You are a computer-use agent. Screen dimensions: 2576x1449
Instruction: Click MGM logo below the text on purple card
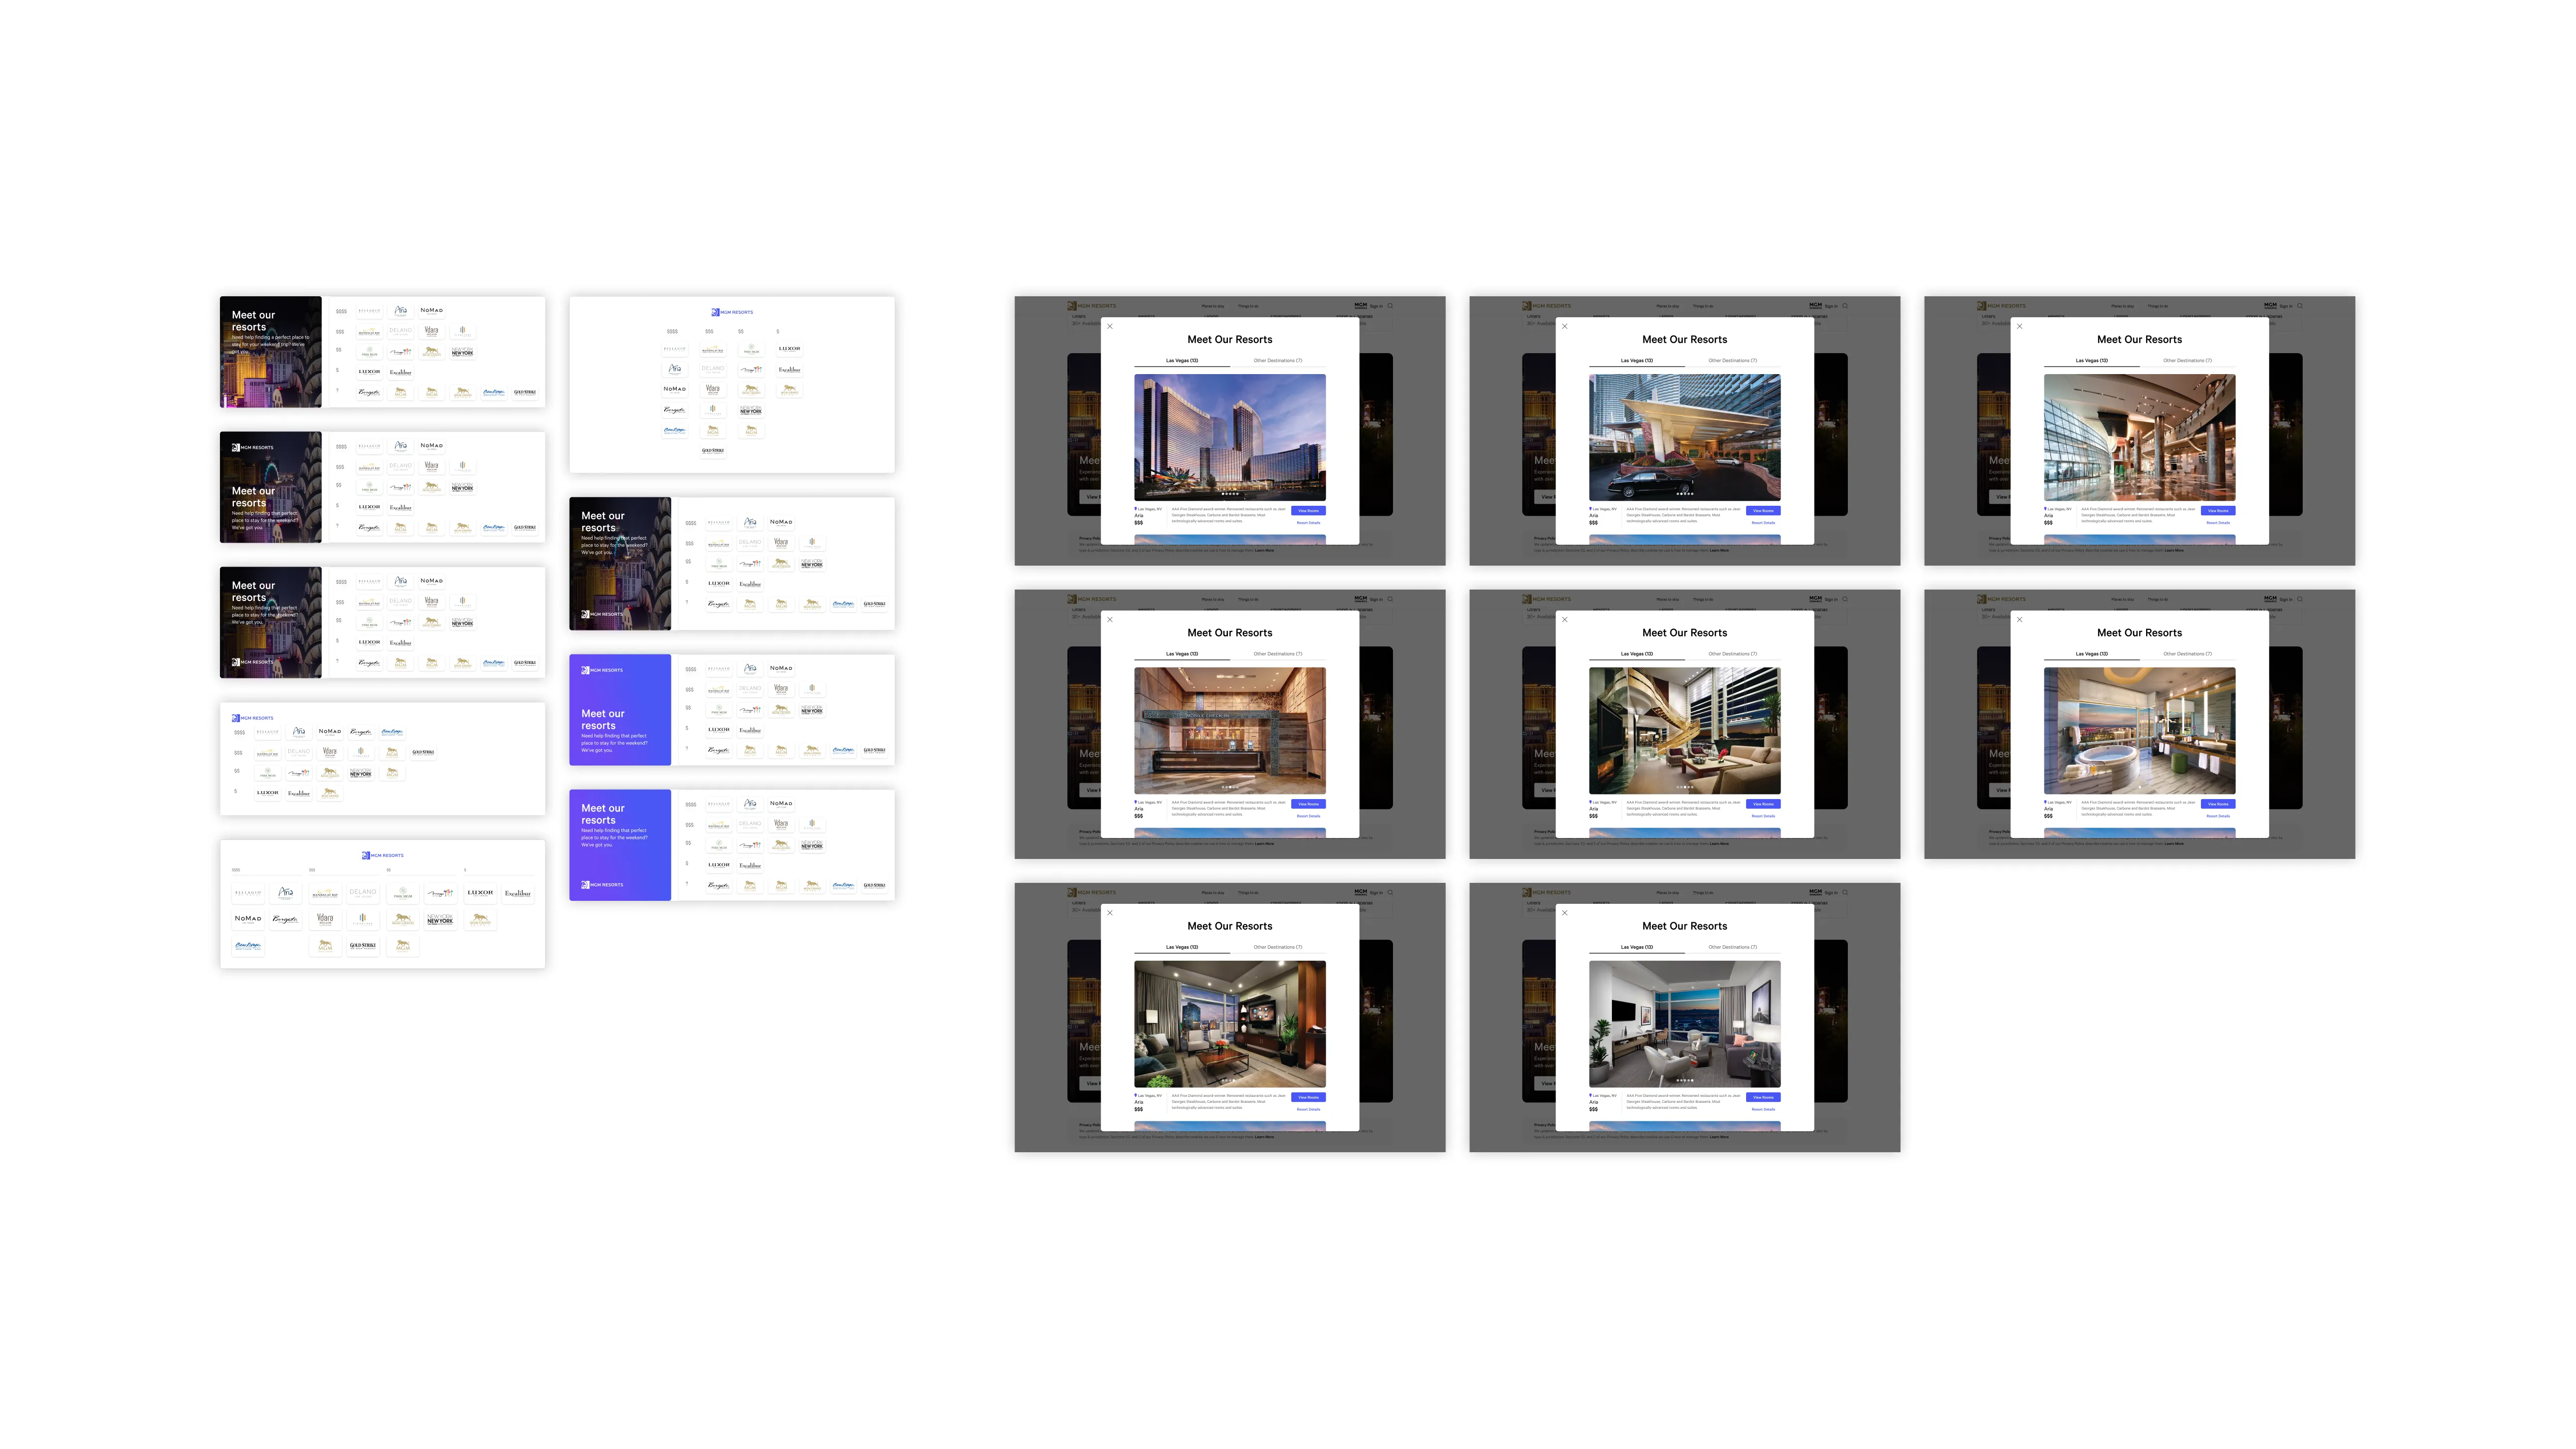click(x=602, y=884)
